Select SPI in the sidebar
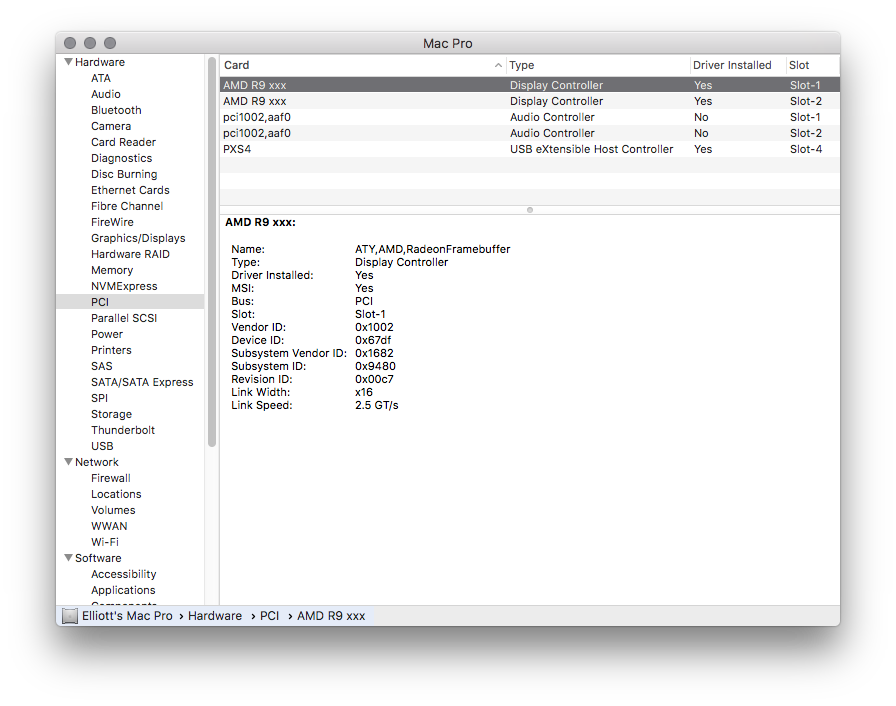The image size is (896, 706). pos(99,398)
